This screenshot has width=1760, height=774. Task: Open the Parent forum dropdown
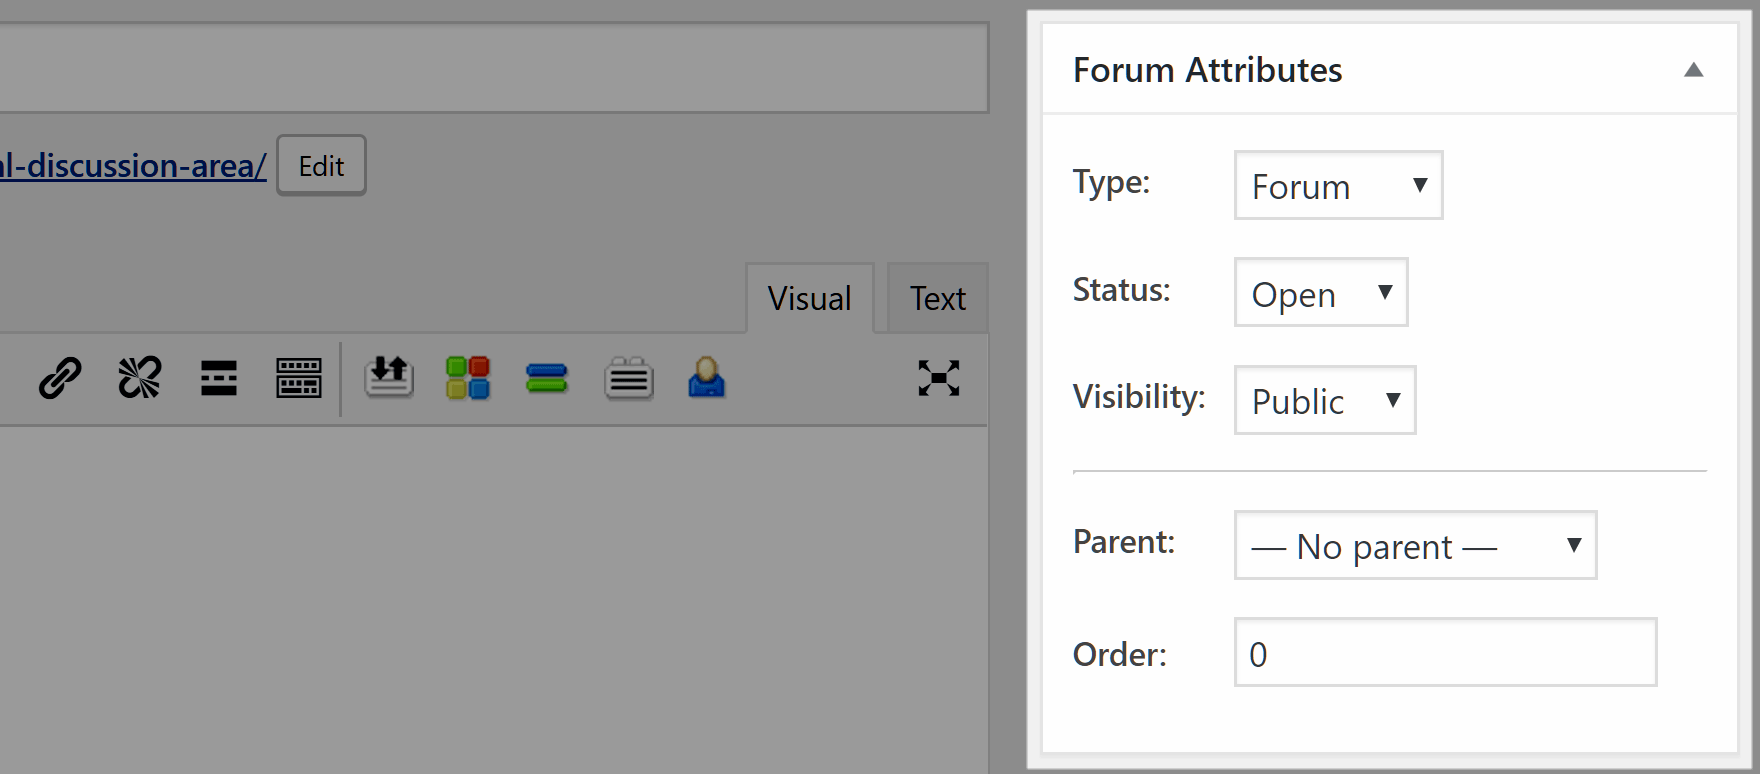click(x=1415, y=545)
